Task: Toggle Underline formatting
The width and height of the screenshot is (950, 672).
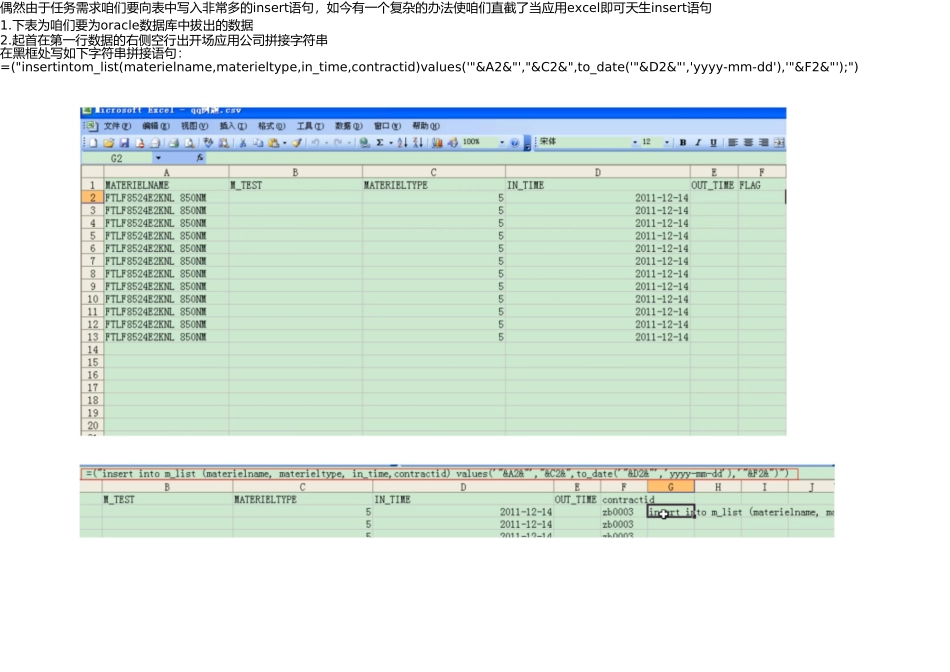Action: (714, 142)
